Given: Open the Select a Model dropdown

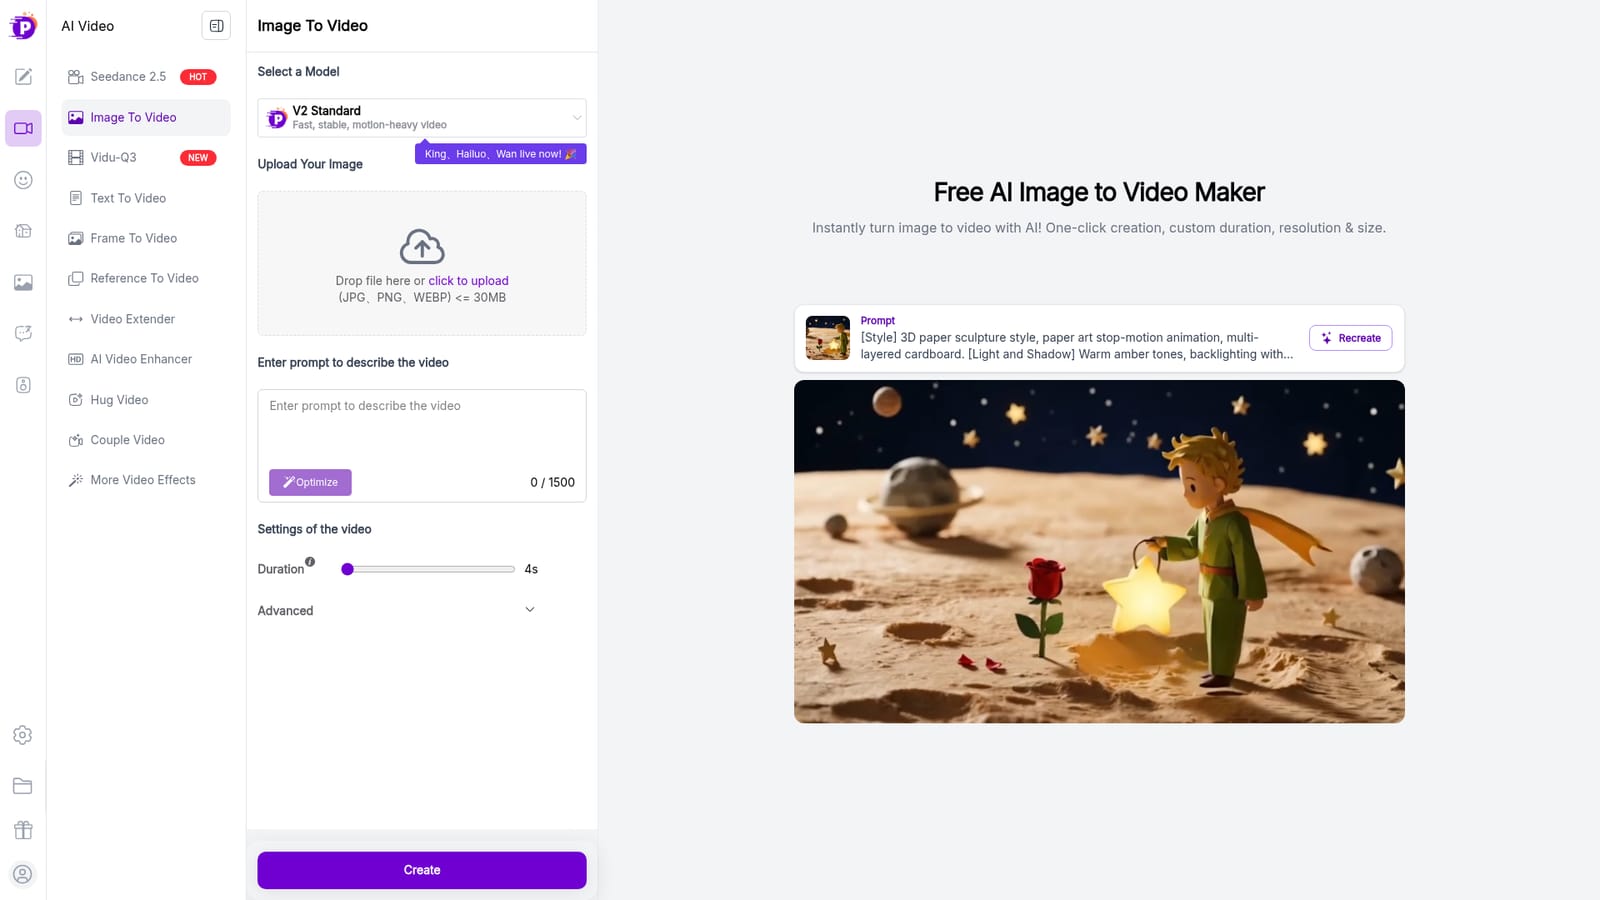Looking at the screenshot, I should click(x=422, y=118).
